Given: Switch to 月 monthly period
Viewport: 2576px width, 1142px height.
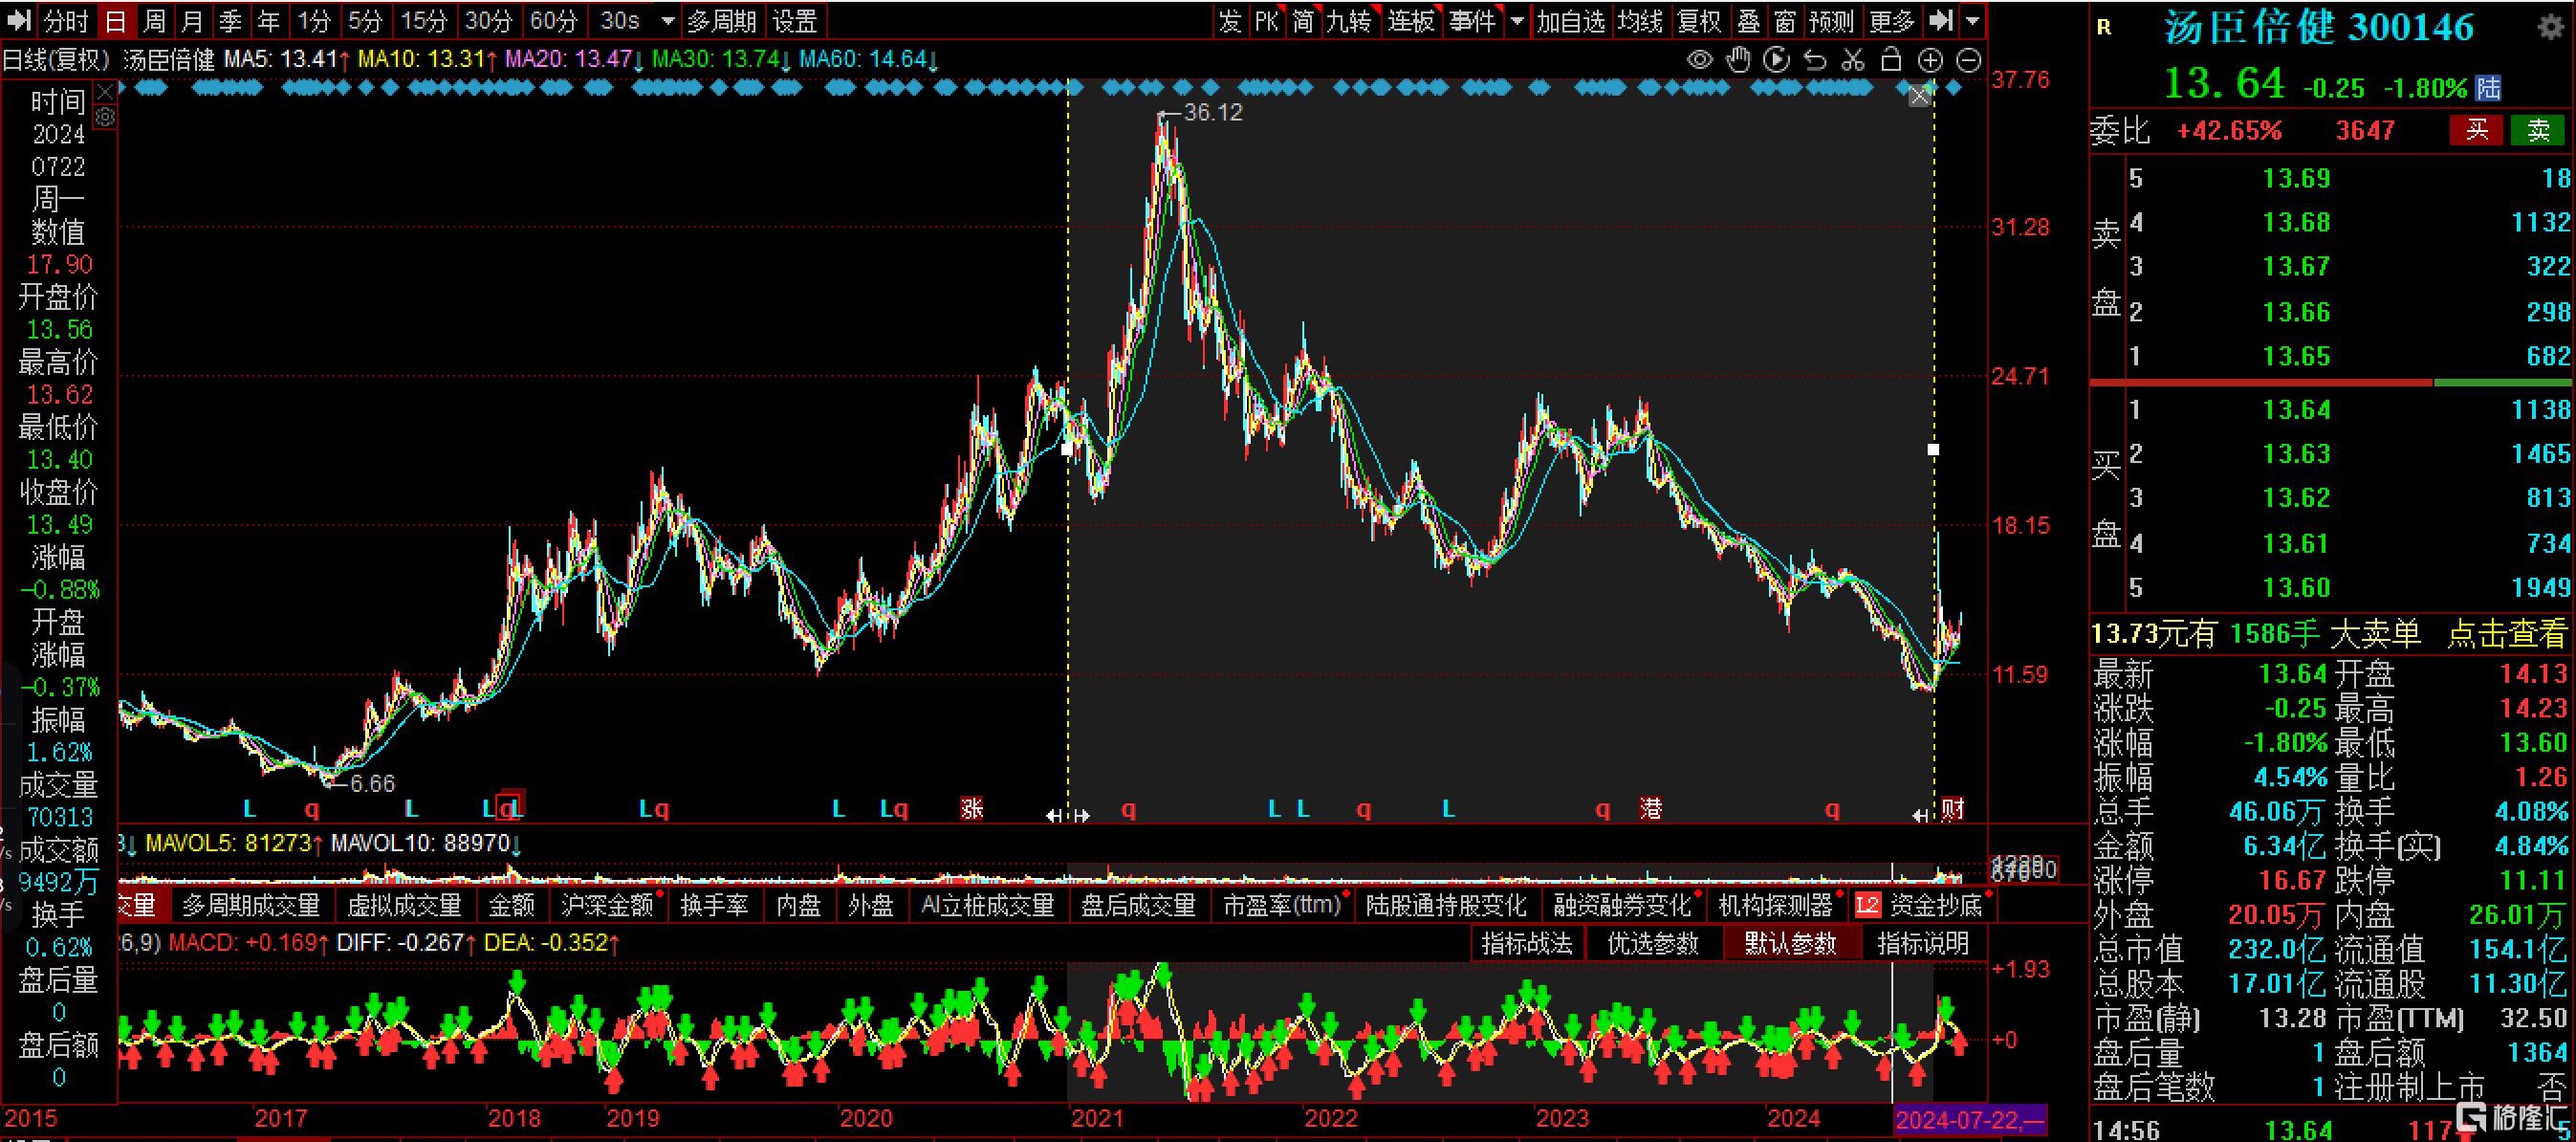Looking at the screenshot, I should pyautogui.click(x=192, y=20).
